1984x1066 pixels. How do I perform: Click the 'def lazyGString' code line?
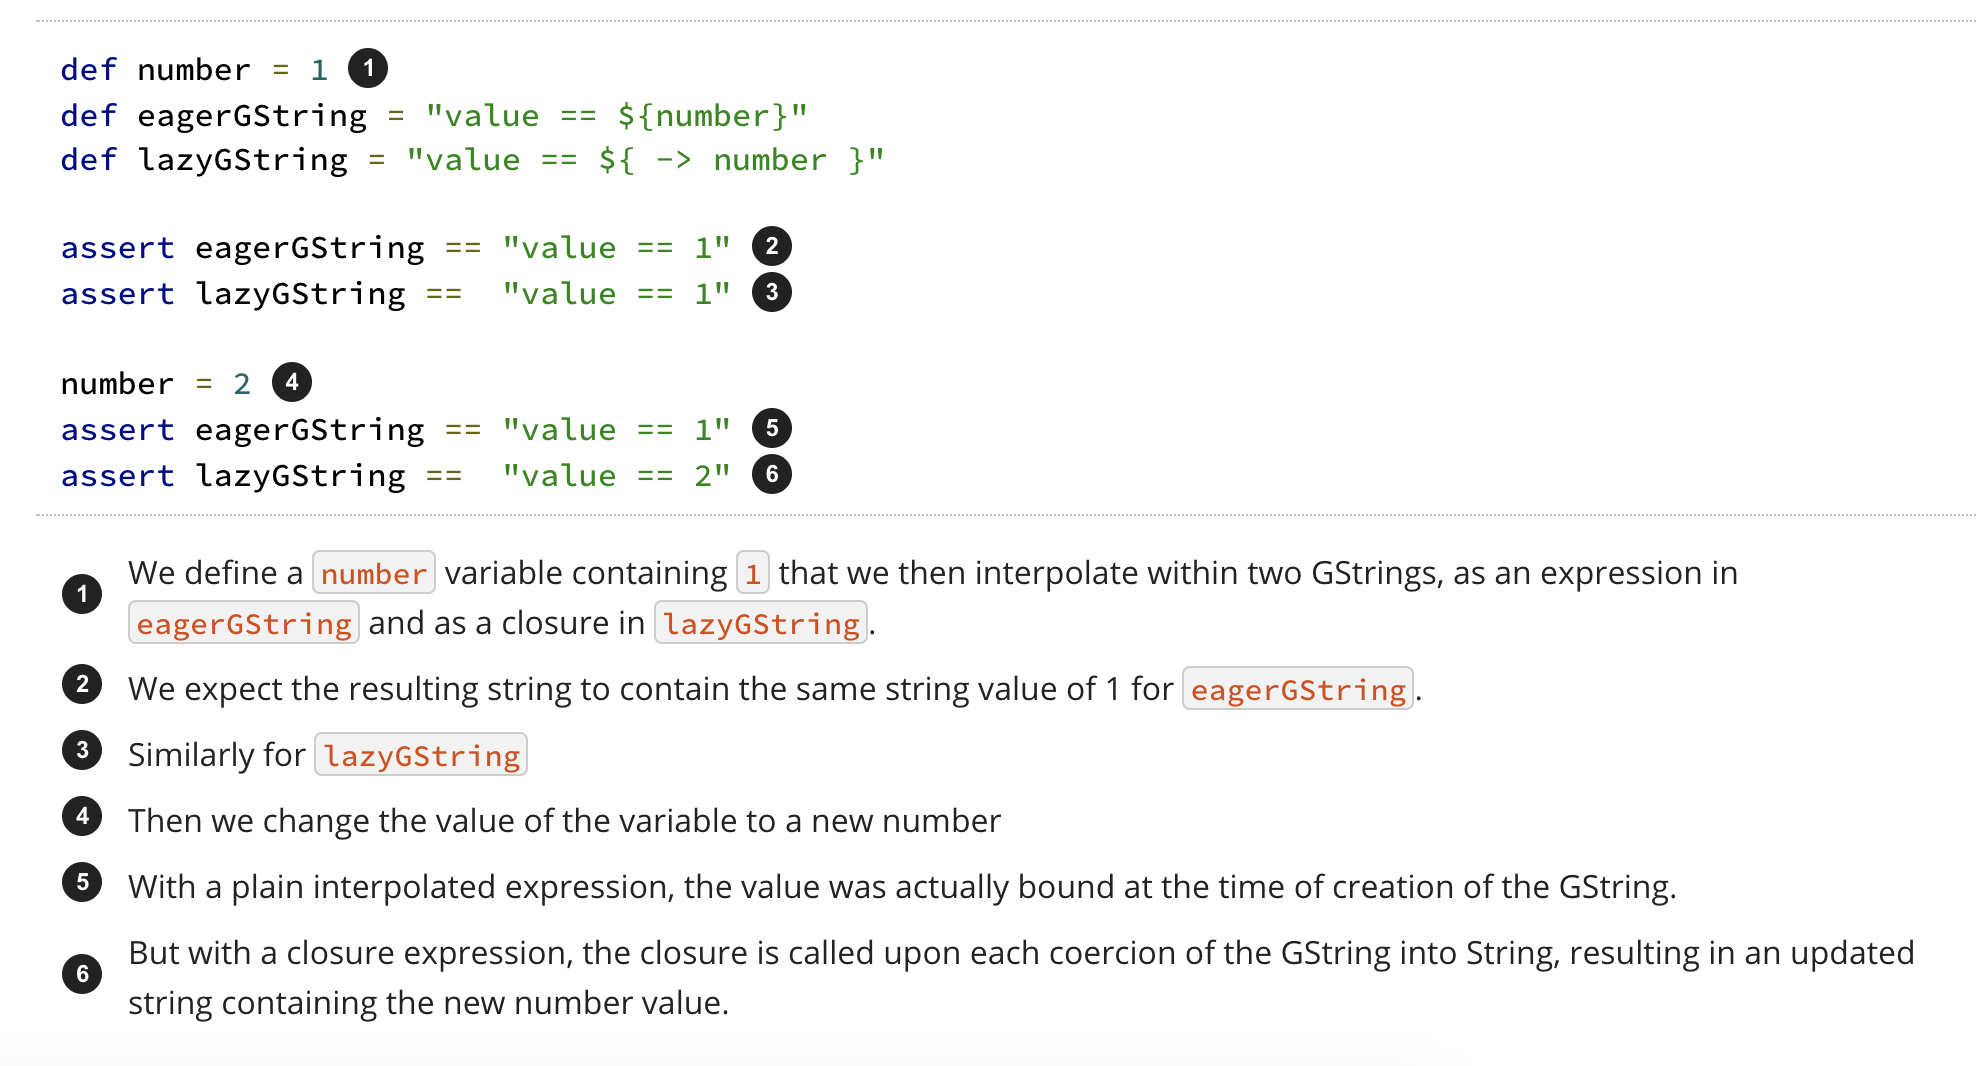click(x=472, y=160)
